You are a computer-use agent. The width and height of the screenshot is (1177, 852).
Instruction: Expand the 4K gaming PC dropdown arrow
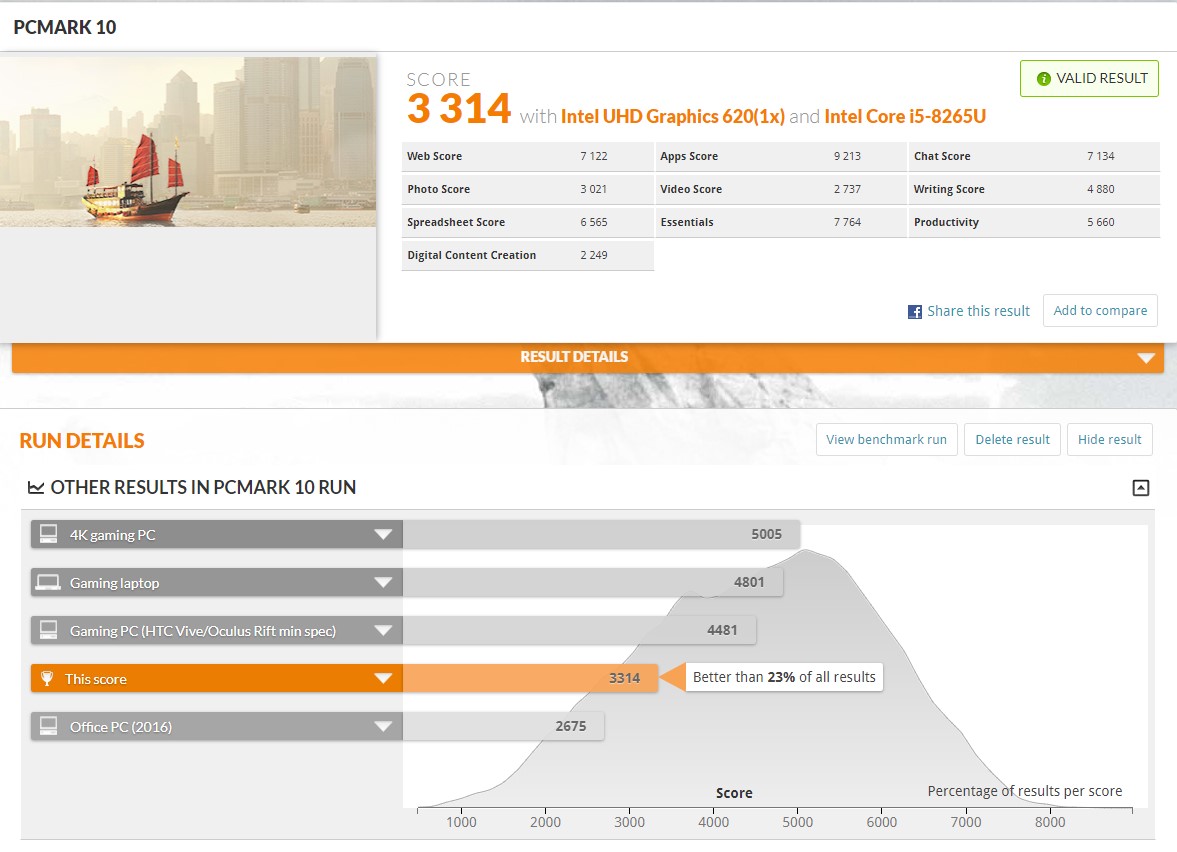382,535
